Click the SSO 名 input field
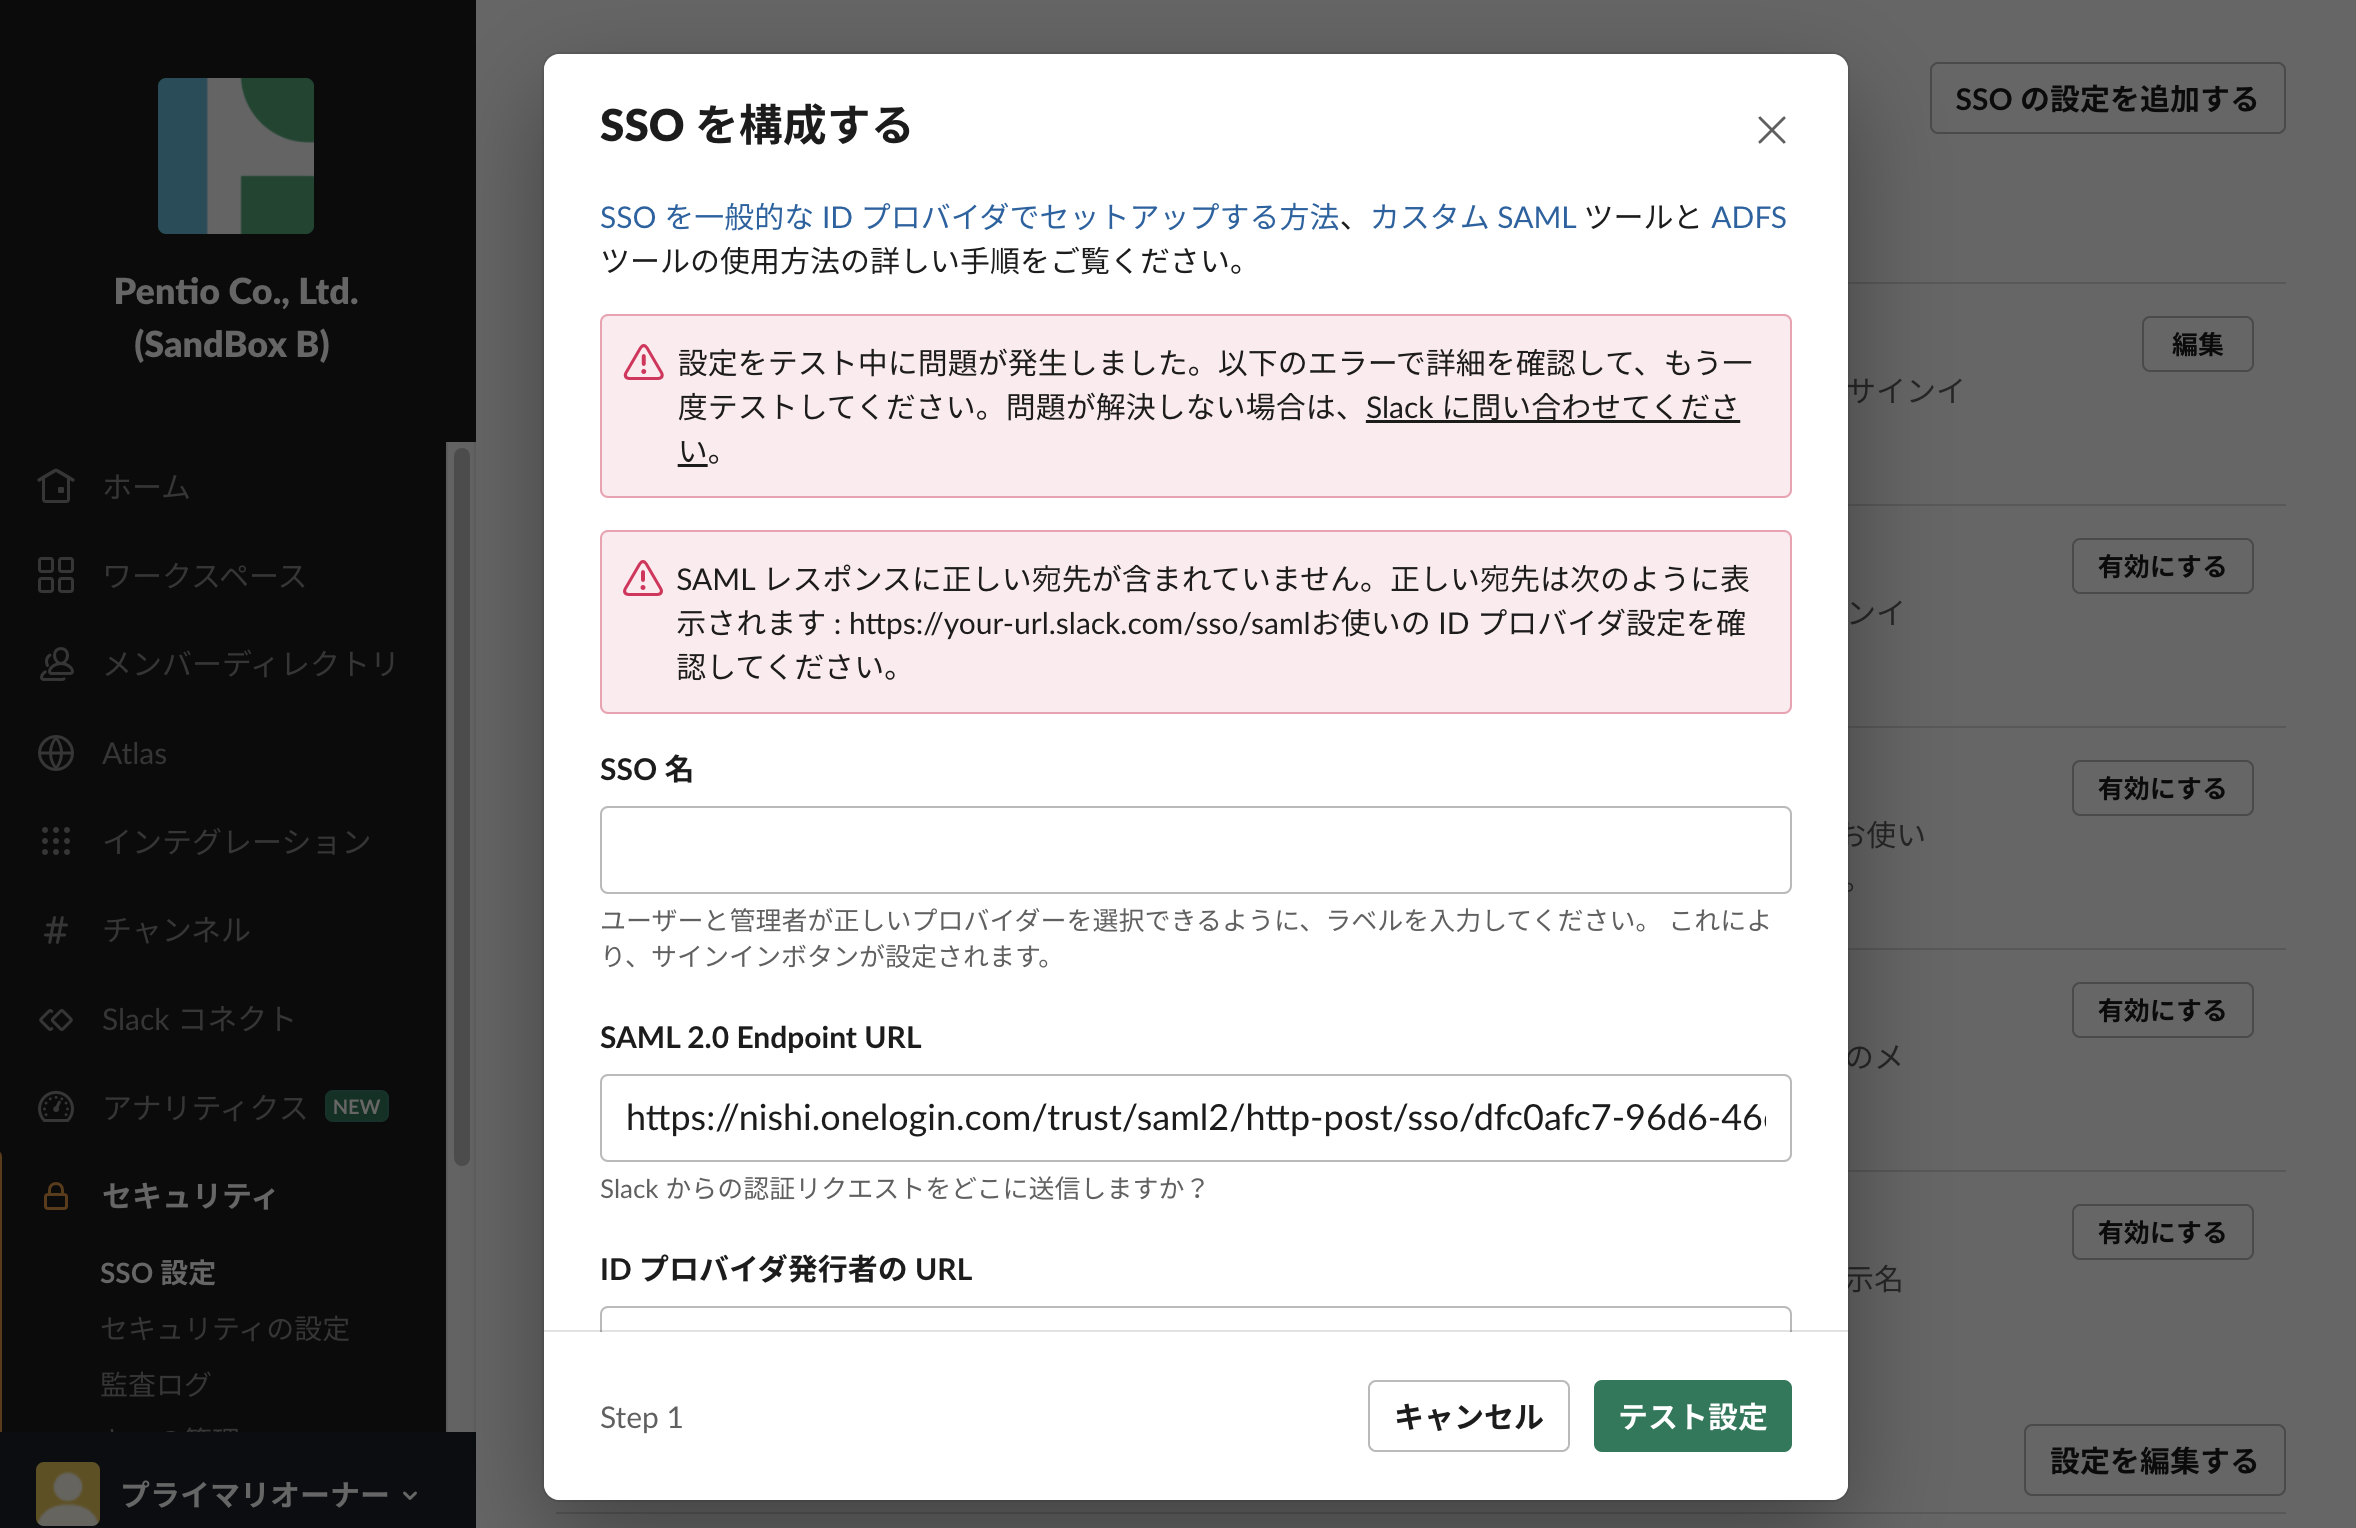This screenshot has width=2356, height=1528. click(1195, 850)
